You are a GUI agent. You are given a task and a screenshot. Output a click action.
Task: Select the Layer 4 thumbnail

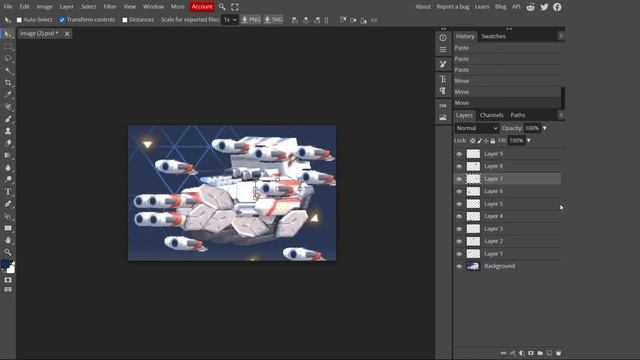(473, 216)
